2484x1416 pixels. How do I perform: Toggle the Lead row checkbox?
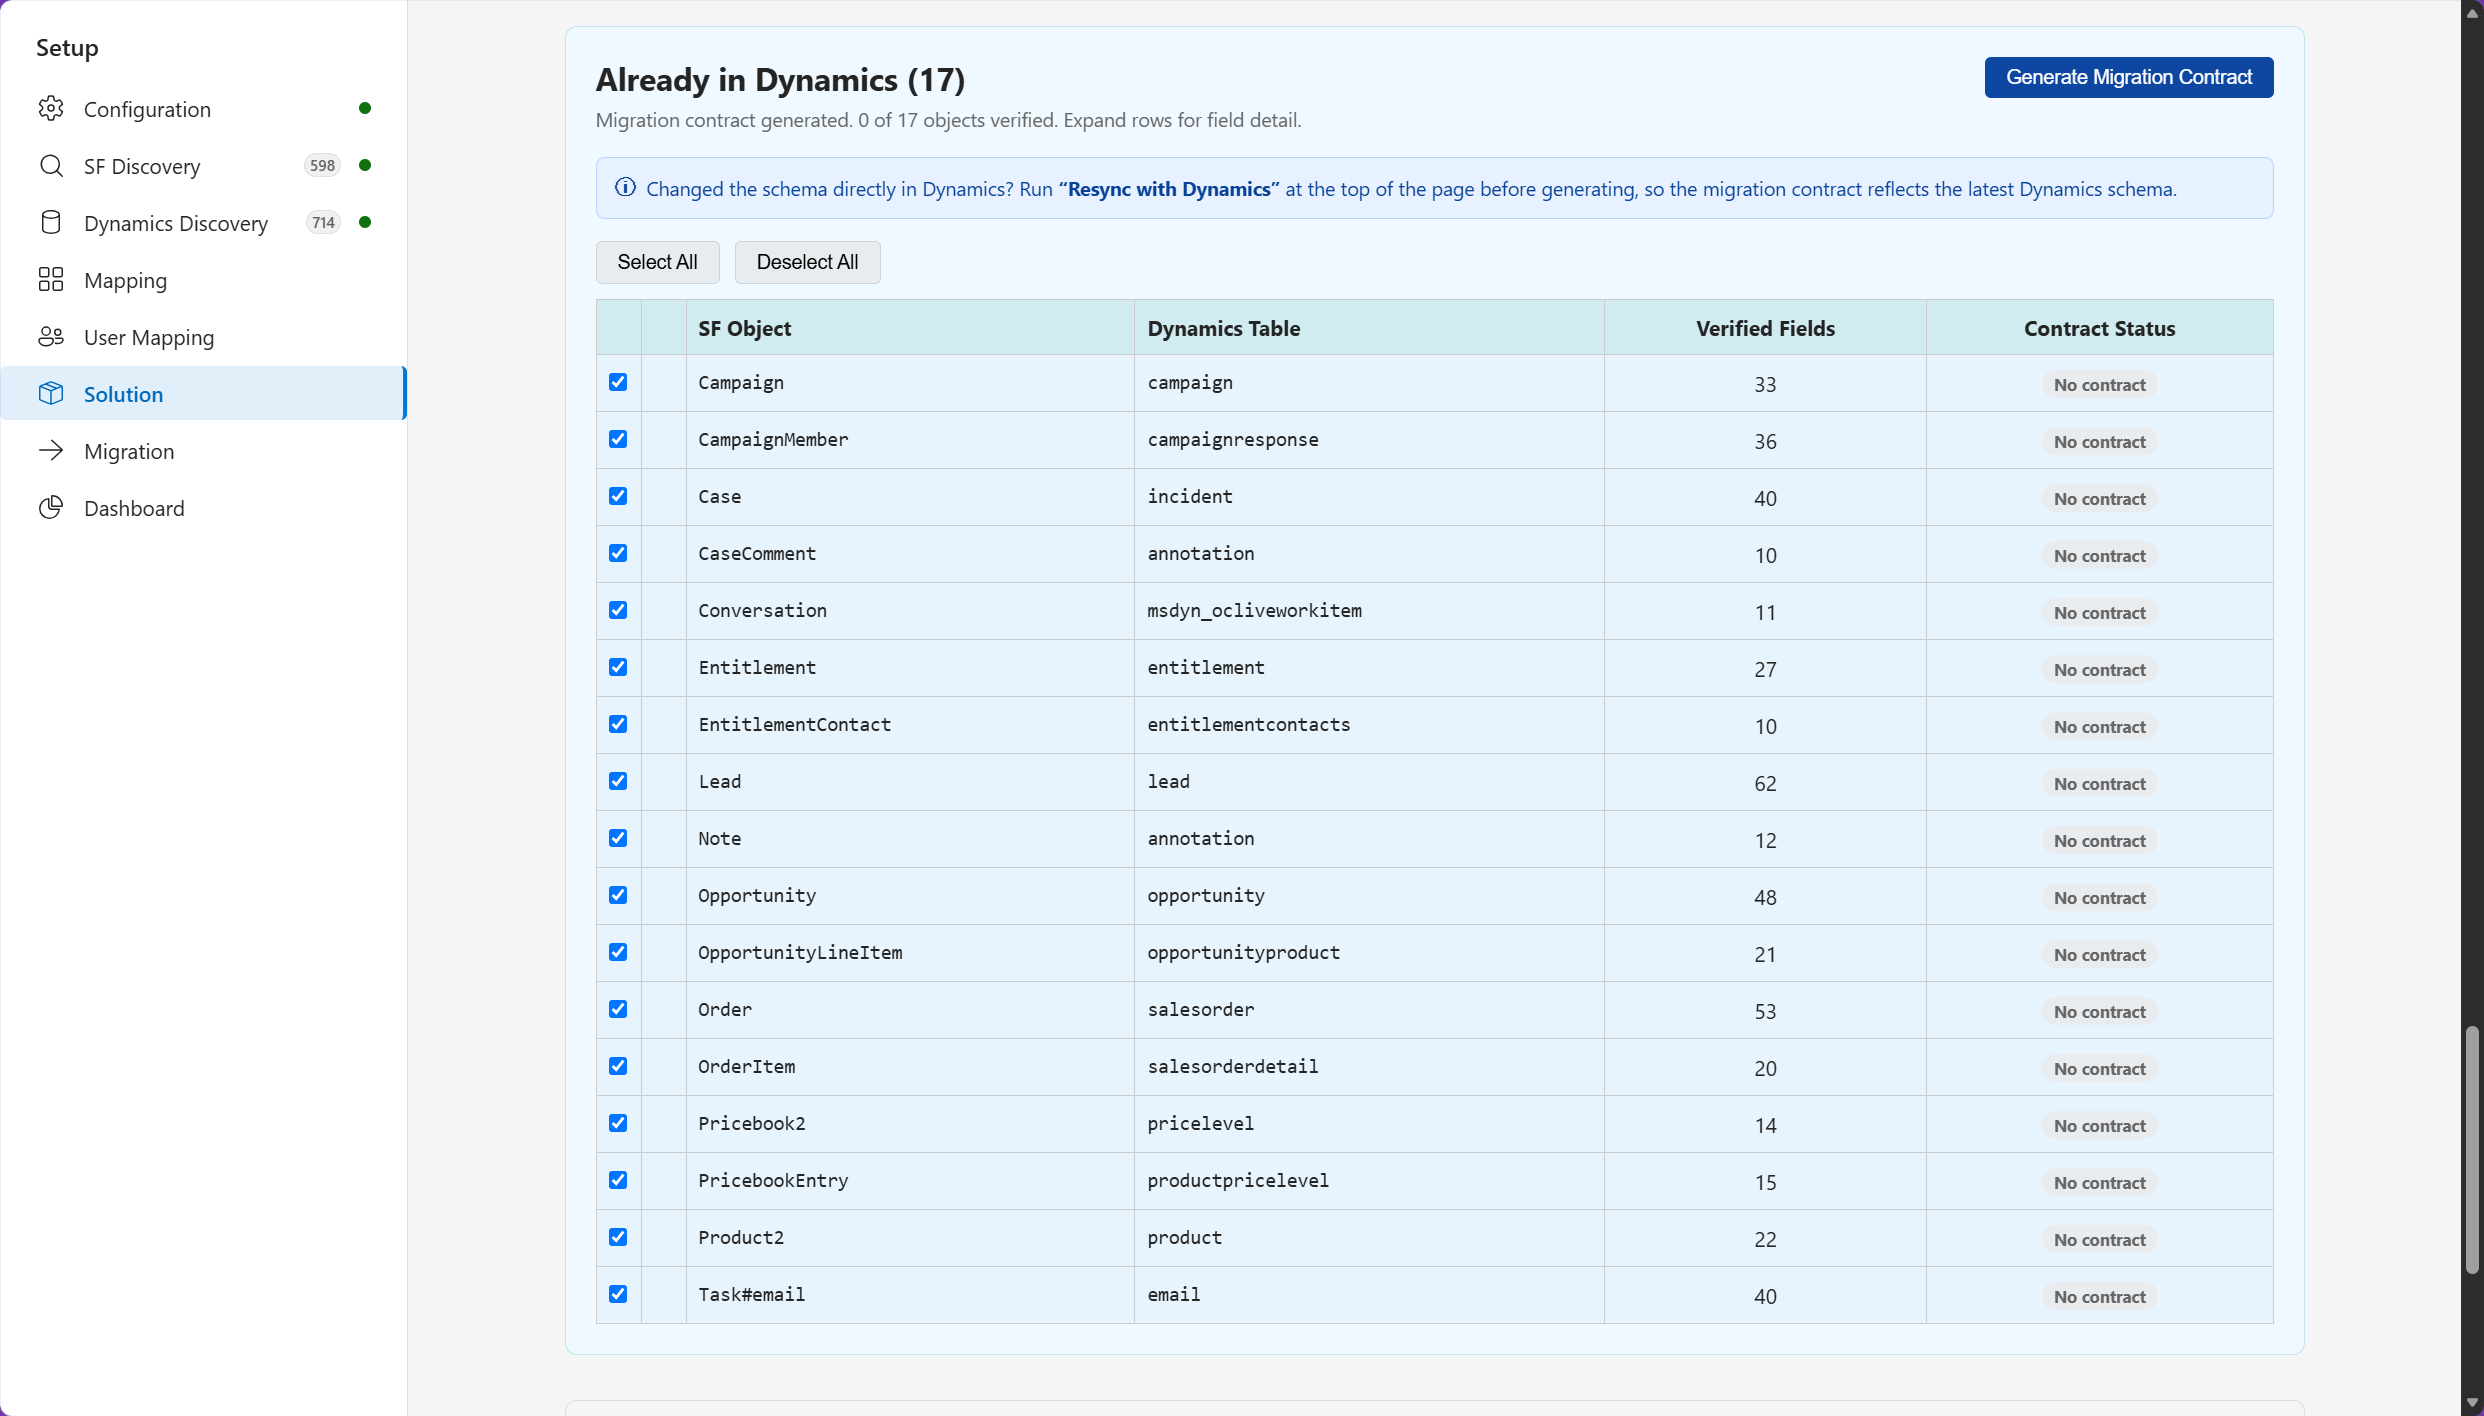coord(618,781)
